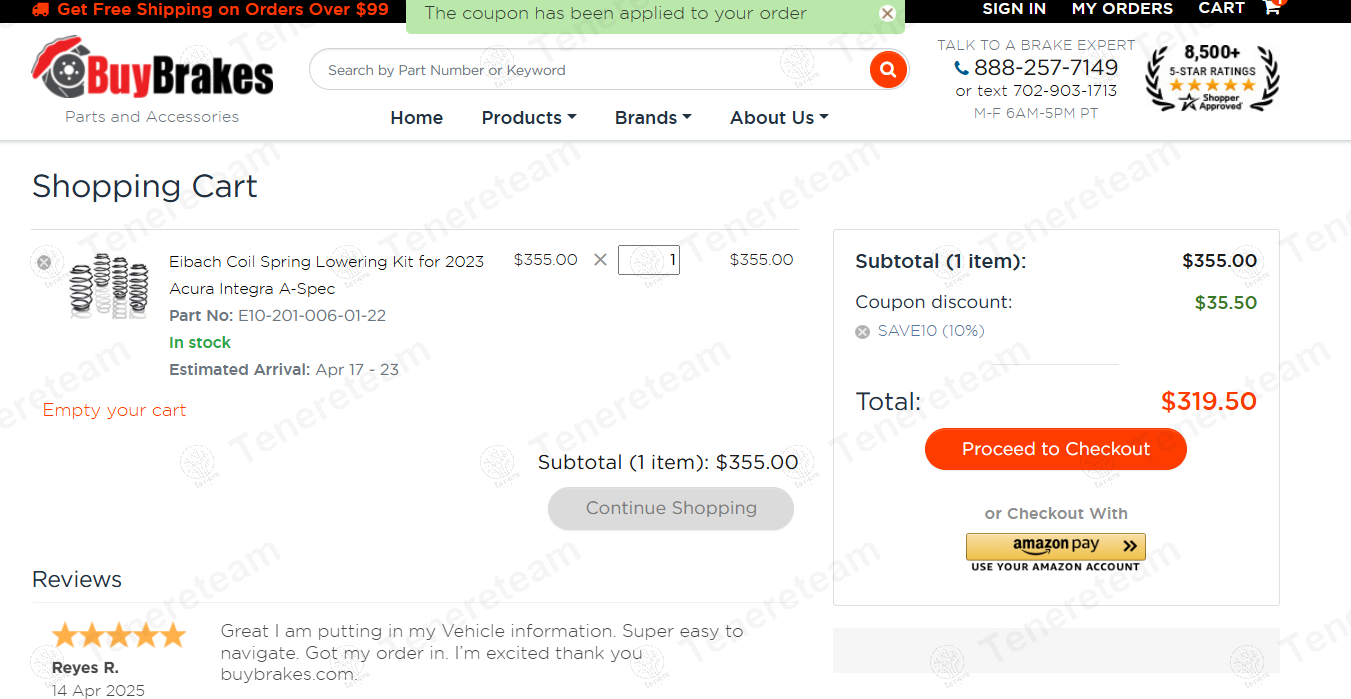Screen dimensions: 1351x699
Task: Click the Reviews heading
Action: coord(77,580)
